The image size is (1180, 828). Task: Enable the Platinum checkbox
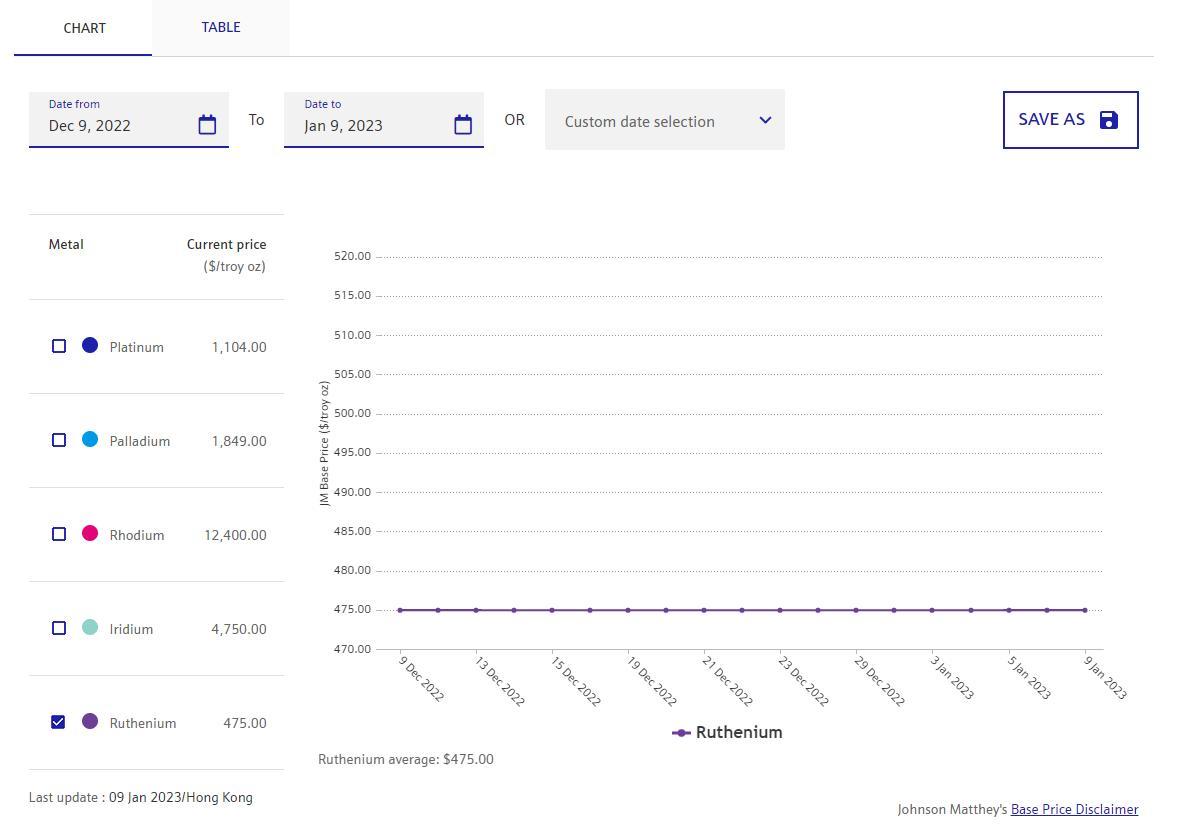(x=59, y=346)
